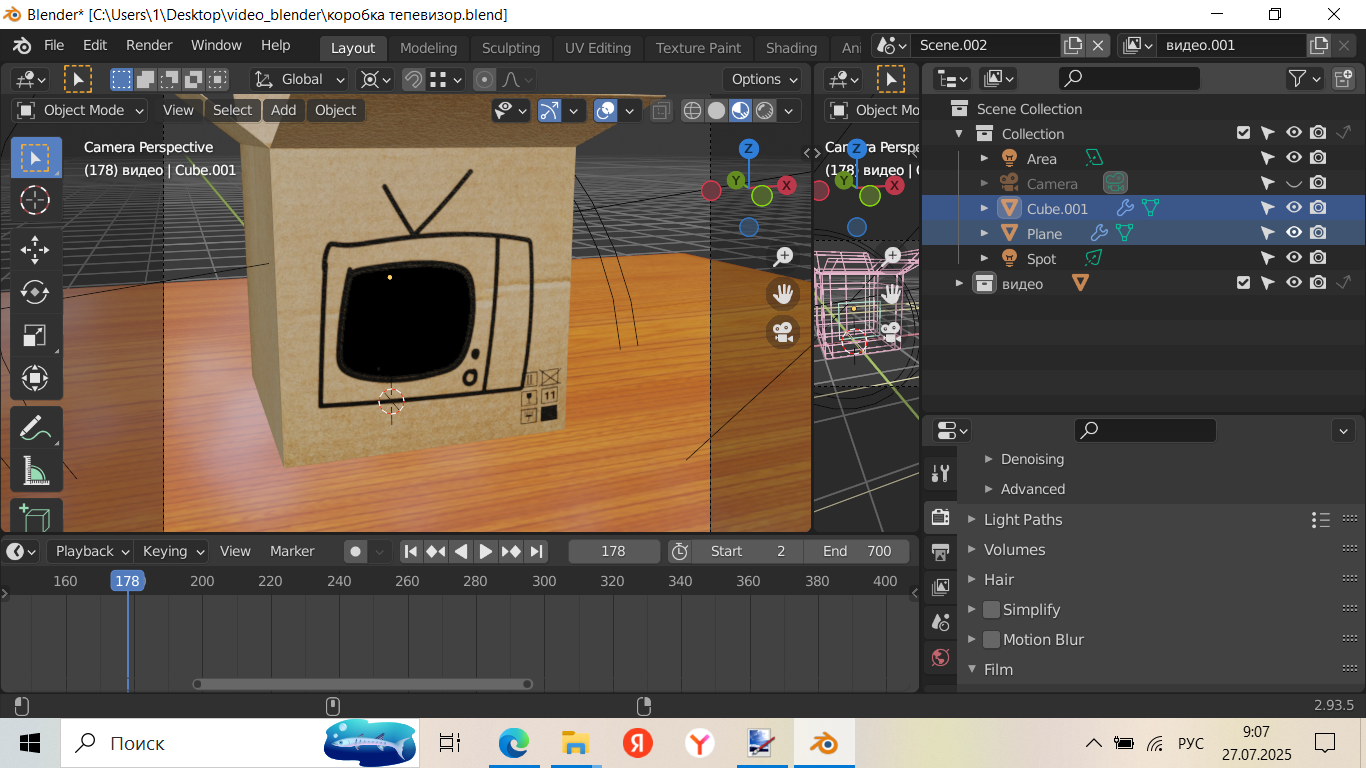The height and width of the screenshot is (768, 1366).
Task: Expand the Light Paths panel
Action: pyautogui.click(x=1022, y=519)
